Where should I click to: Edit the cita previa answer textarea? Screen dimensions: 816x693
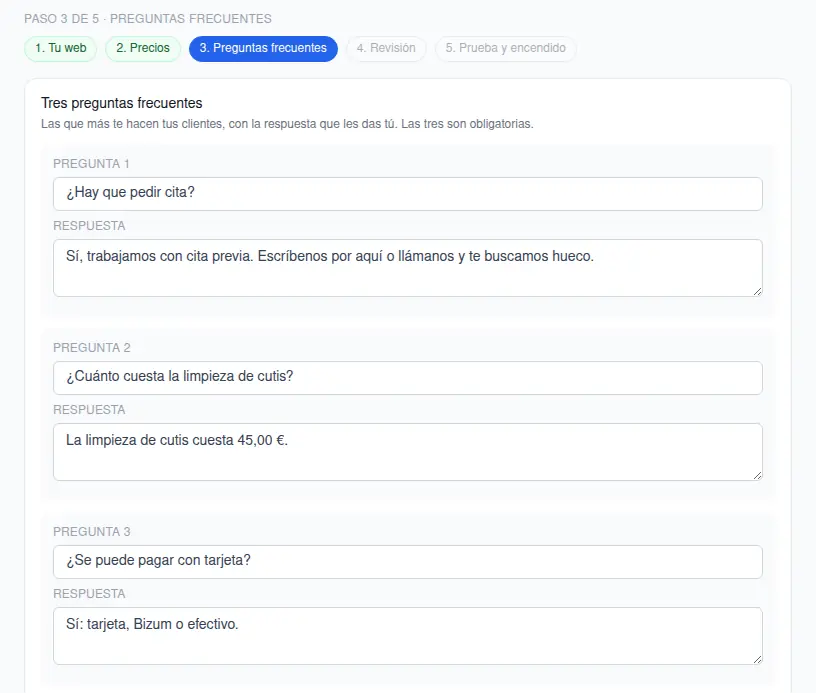point(408,268)
